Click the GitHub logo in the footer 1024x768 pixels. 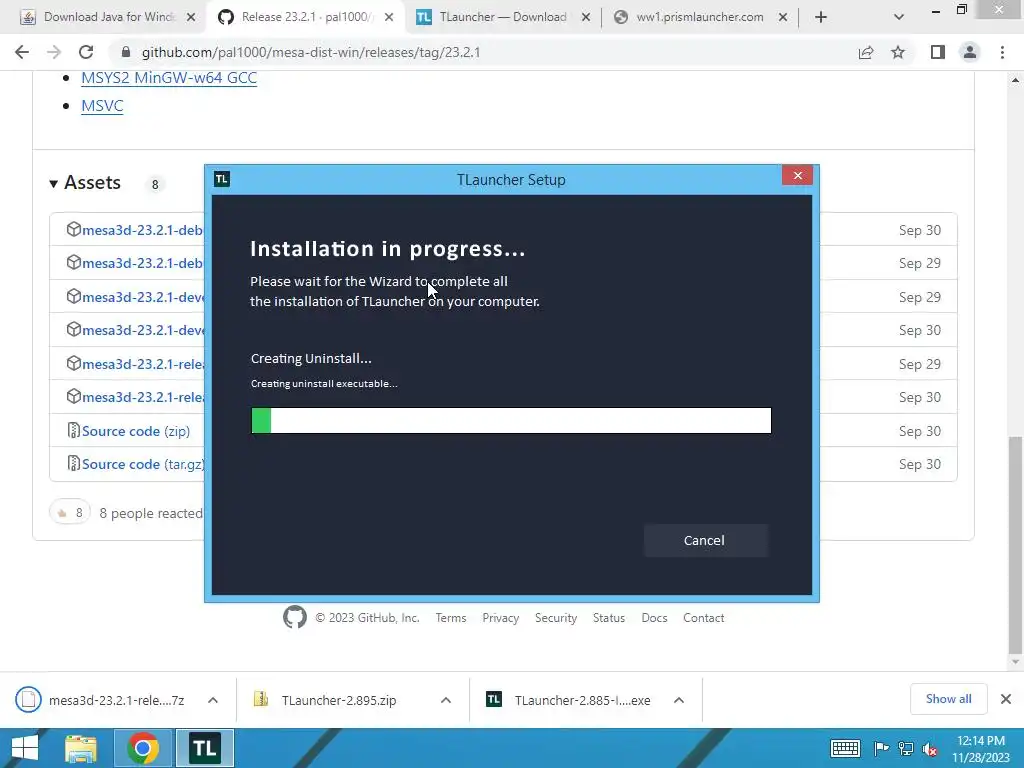(295, 617)
